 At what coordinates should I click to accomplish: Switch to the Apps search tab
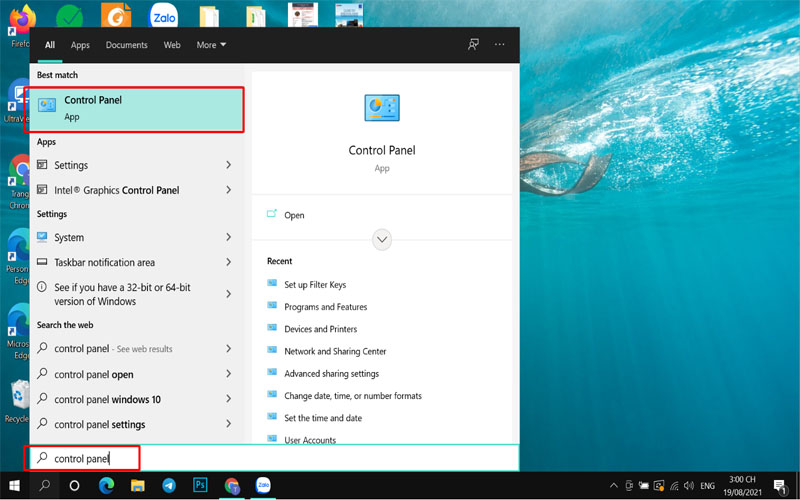click(x=80, y=45)
